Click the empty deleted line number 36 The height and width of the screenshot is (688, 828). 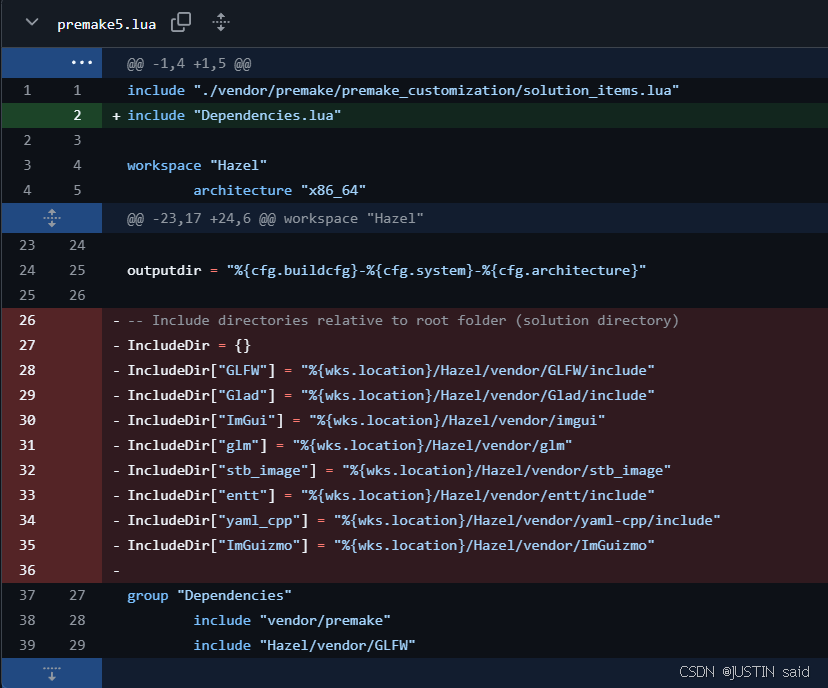27,570
